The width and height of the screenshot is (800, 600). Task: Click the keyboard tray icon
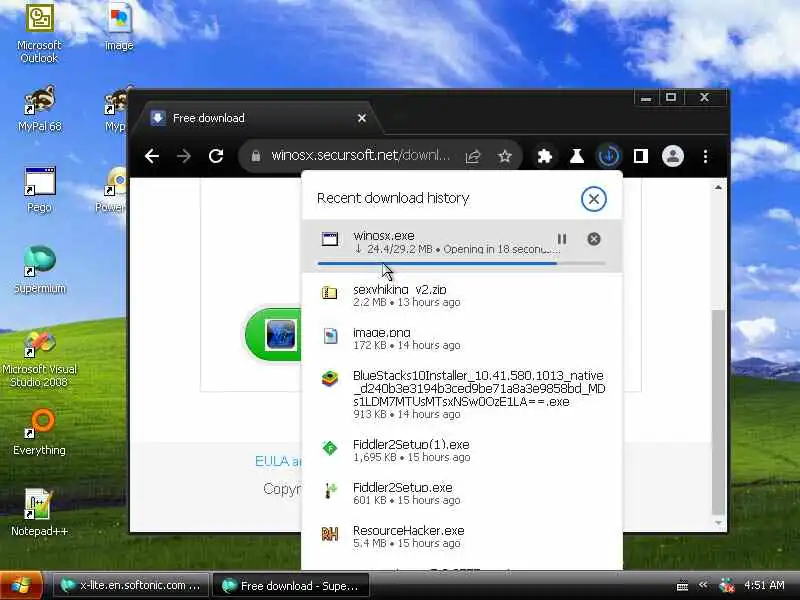(x=682, y=586)
